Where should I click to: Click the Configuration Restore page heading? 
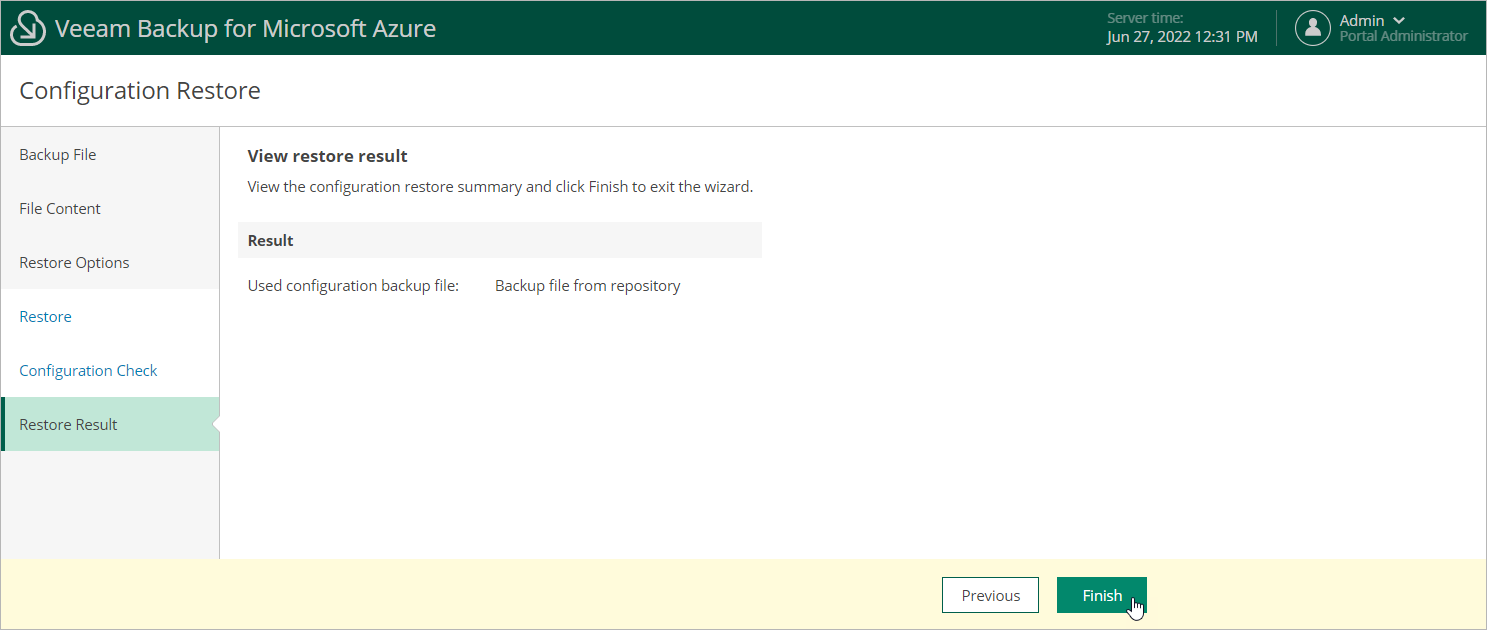tap(140, 90)
